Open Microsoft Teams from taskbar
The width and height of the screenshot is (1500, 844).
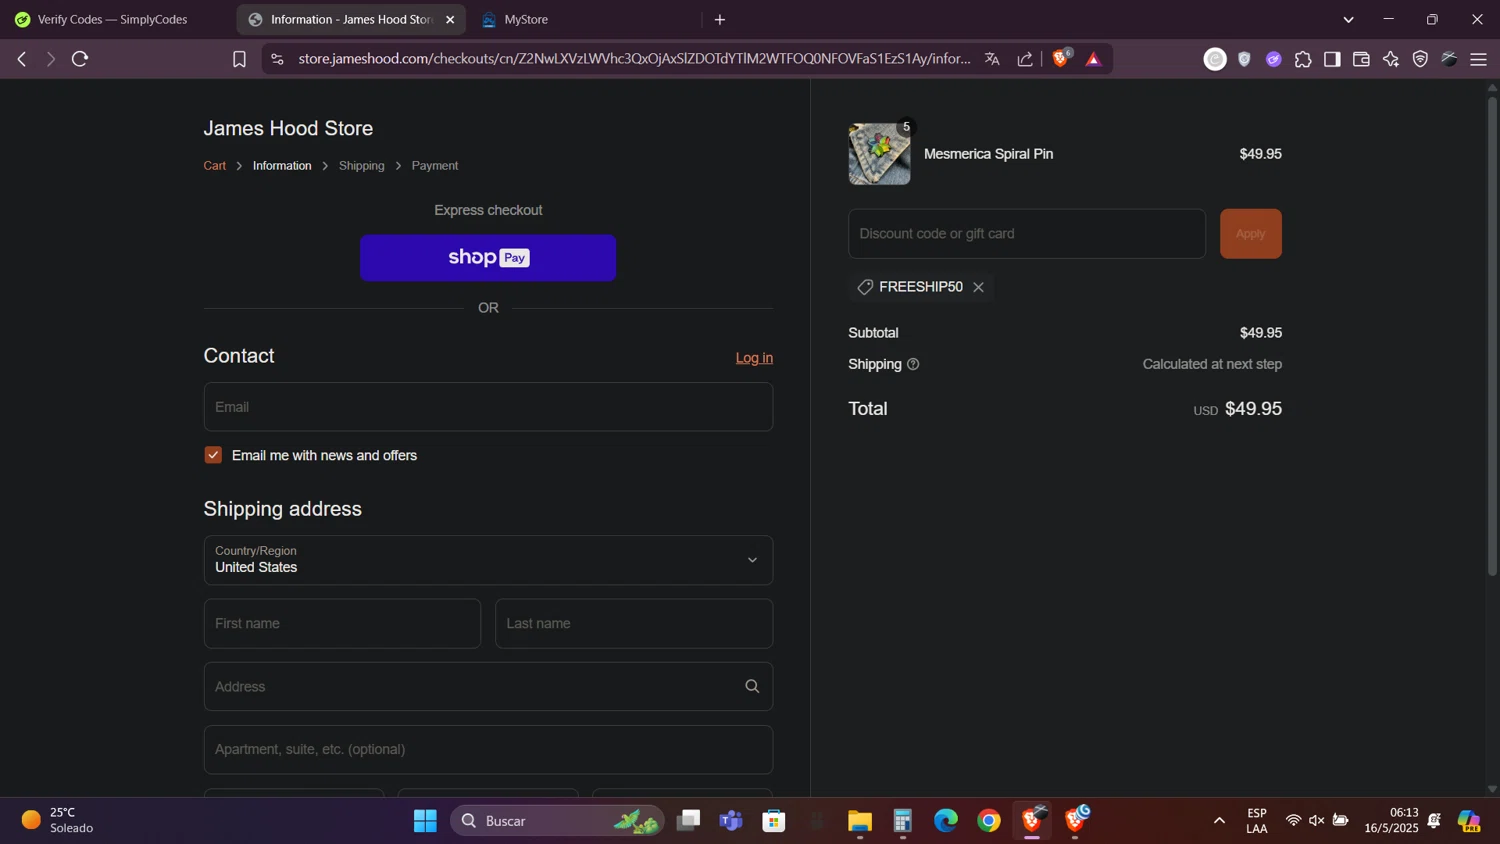point(731,821)
